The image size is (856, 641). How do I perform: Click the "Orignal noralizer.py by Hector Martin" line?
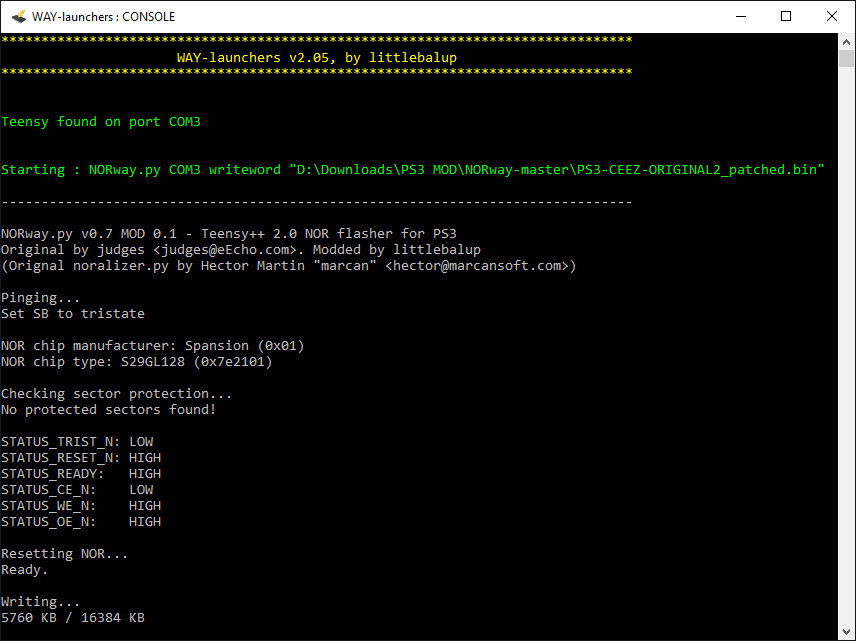pyautogui.click(x=288, y=265)
